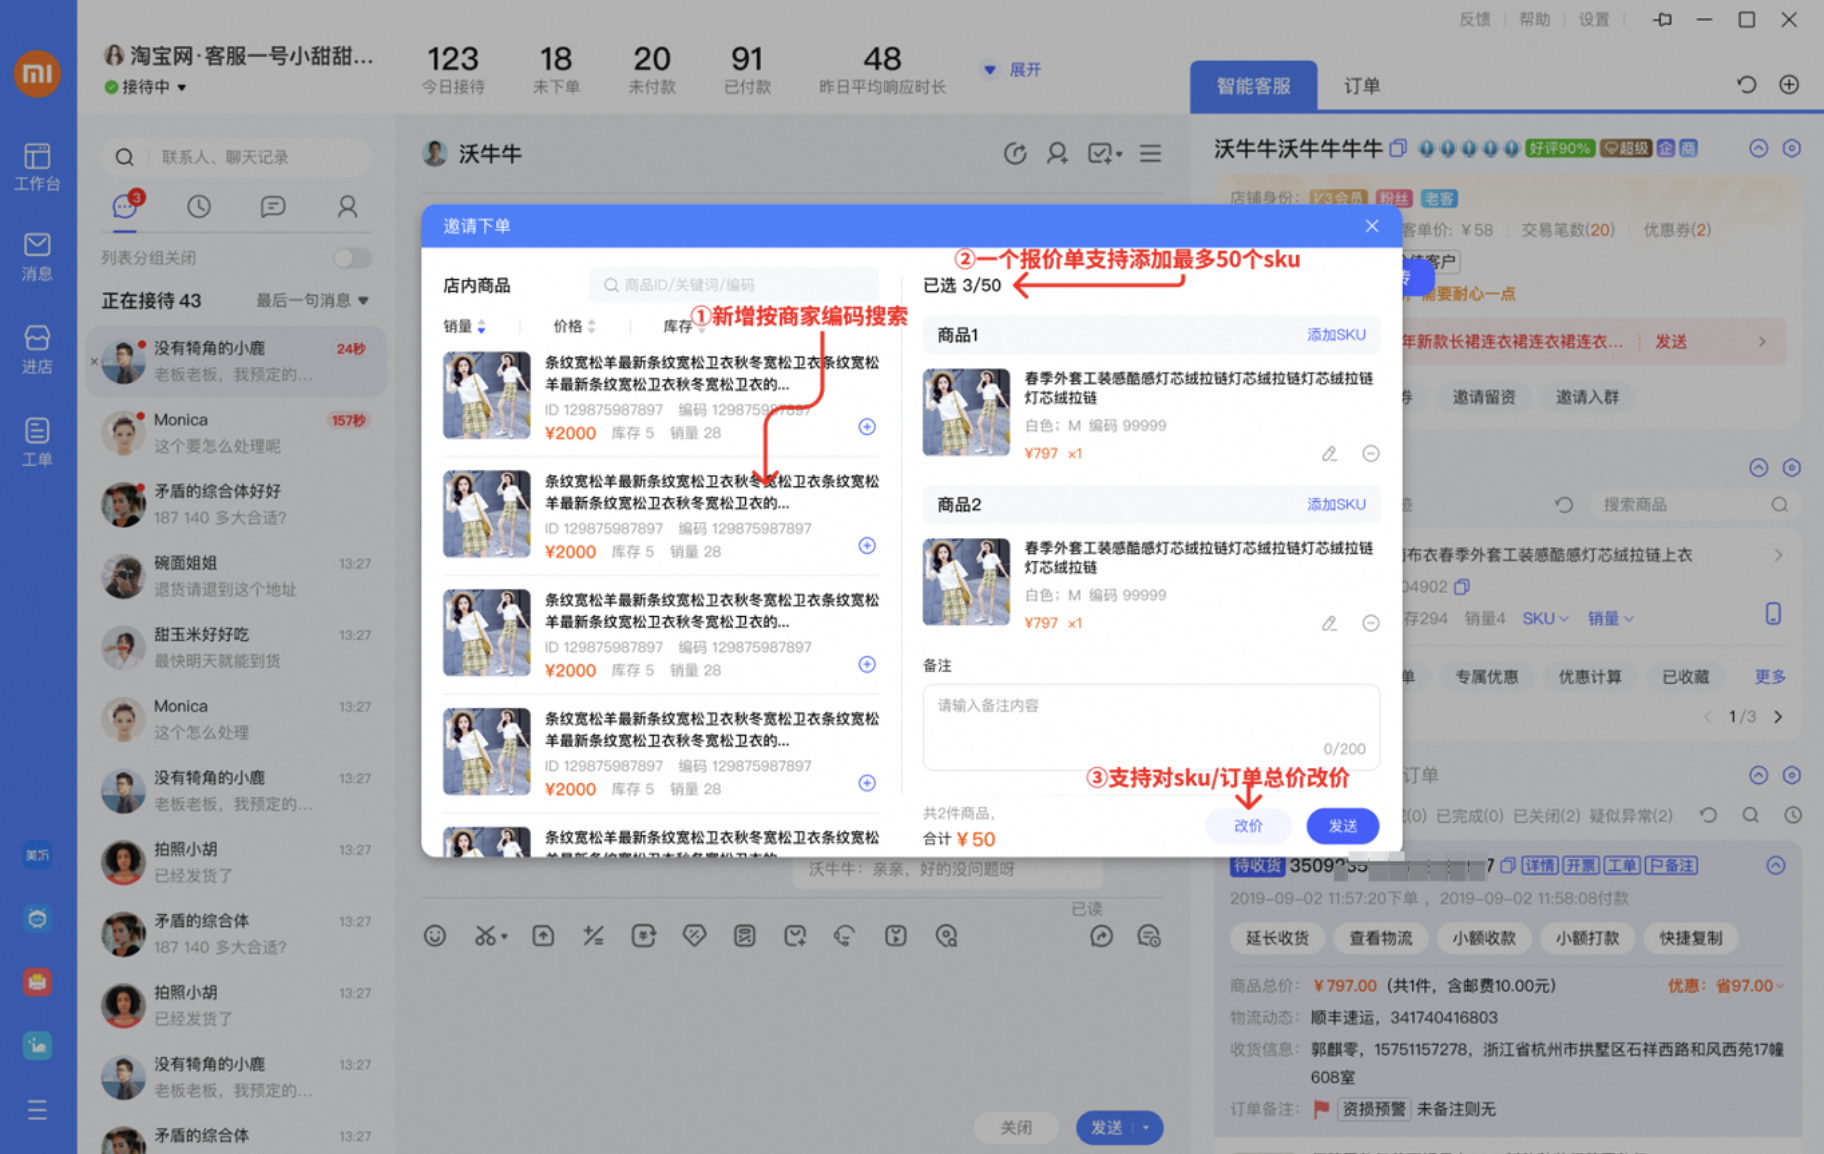Open the 工作台 workbench sidebar icon
Screen dimensions: 1824x1154
[37, 166]
